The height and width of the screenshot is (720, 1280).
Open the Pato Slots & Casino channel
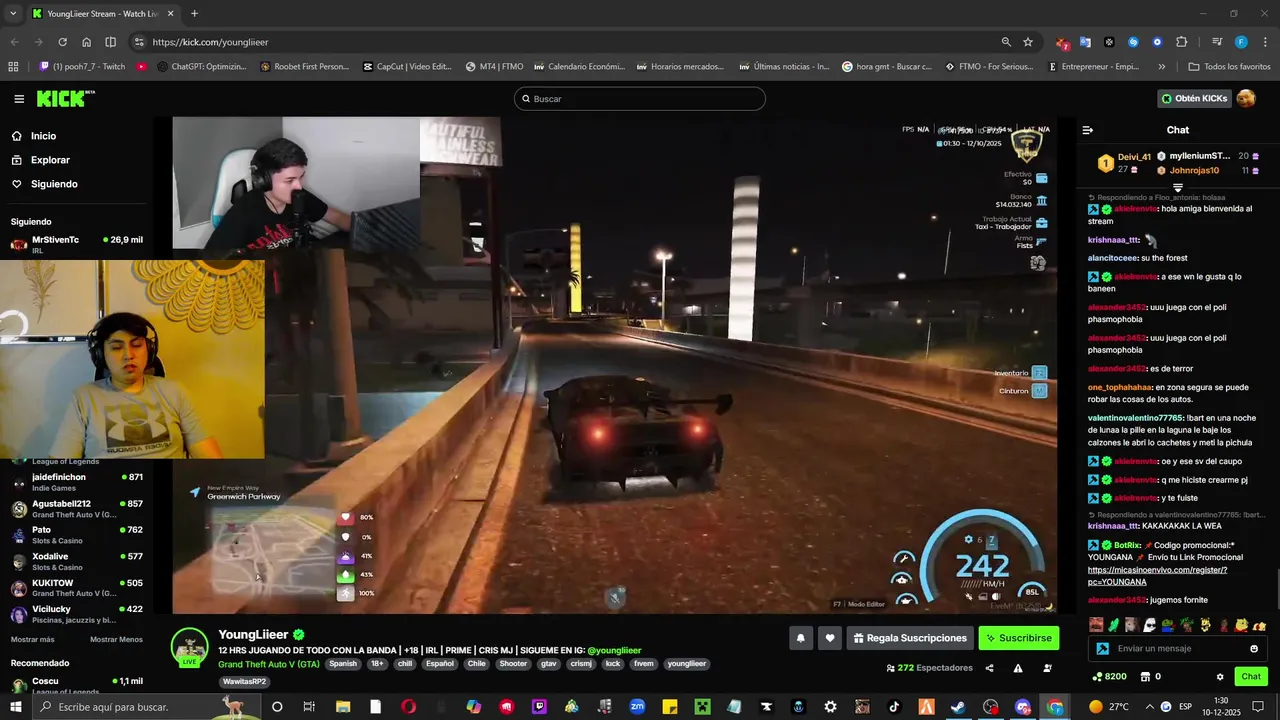(77, 535)
